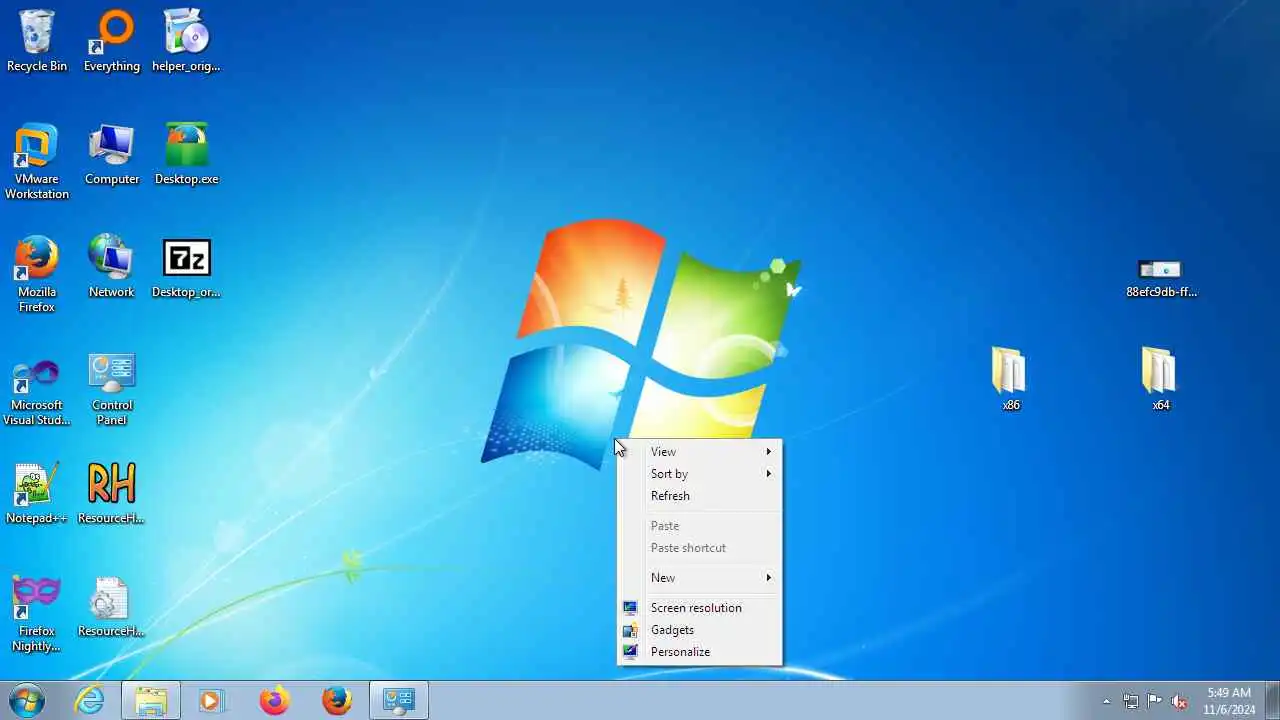Click the network tray icon
This screenshot has height=720, width=1280.
coord(1131,701)
